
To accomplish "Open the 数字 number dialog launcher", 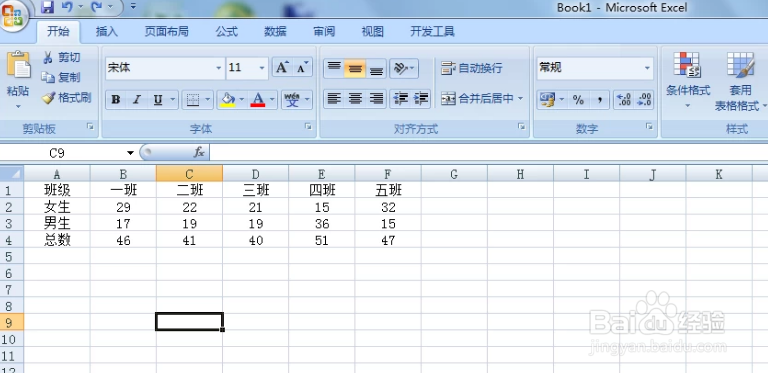I will (x=649, y=126).
